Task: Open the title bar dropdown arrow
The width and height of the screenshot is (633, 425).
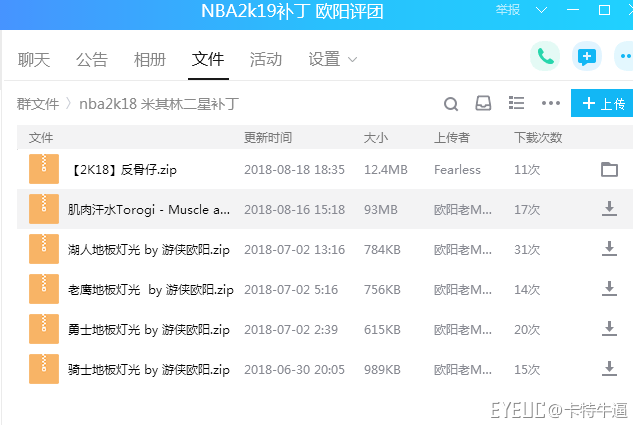Action: coord(541,10)
